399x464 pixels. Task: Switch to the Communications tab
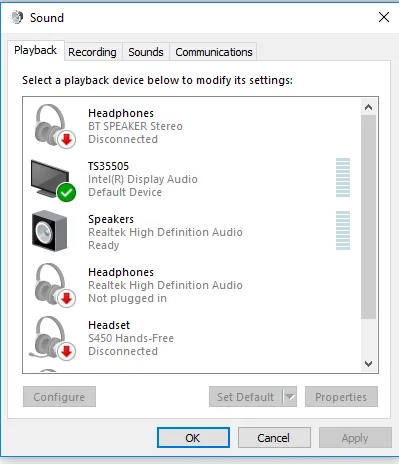(x=214, y=52)
